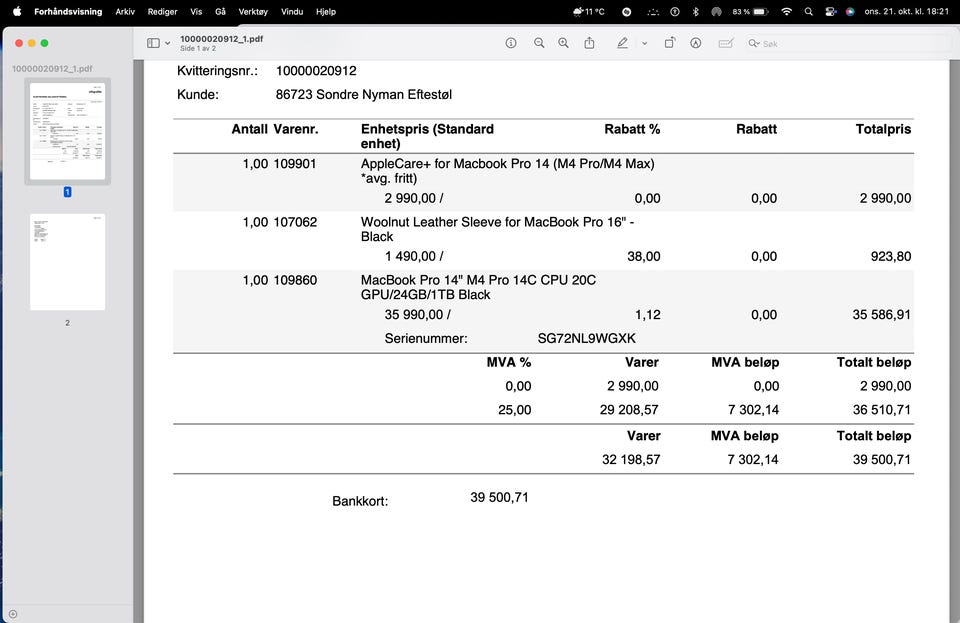Toggle the sidebar view button in toolbar
The height and width of the screenshot is (623, 960).
pyautogui.click(x=153, y=43)
